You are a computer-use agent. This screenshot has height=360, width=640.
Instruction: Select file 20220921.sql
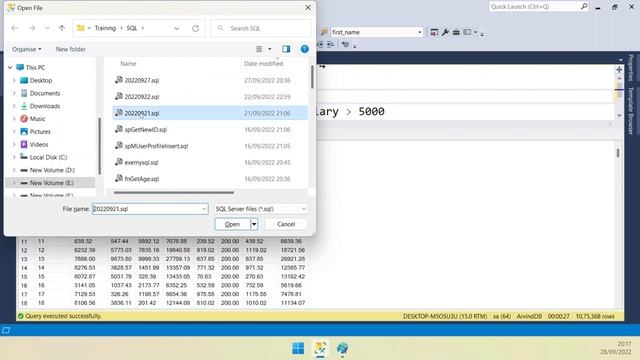pos(210,113)
